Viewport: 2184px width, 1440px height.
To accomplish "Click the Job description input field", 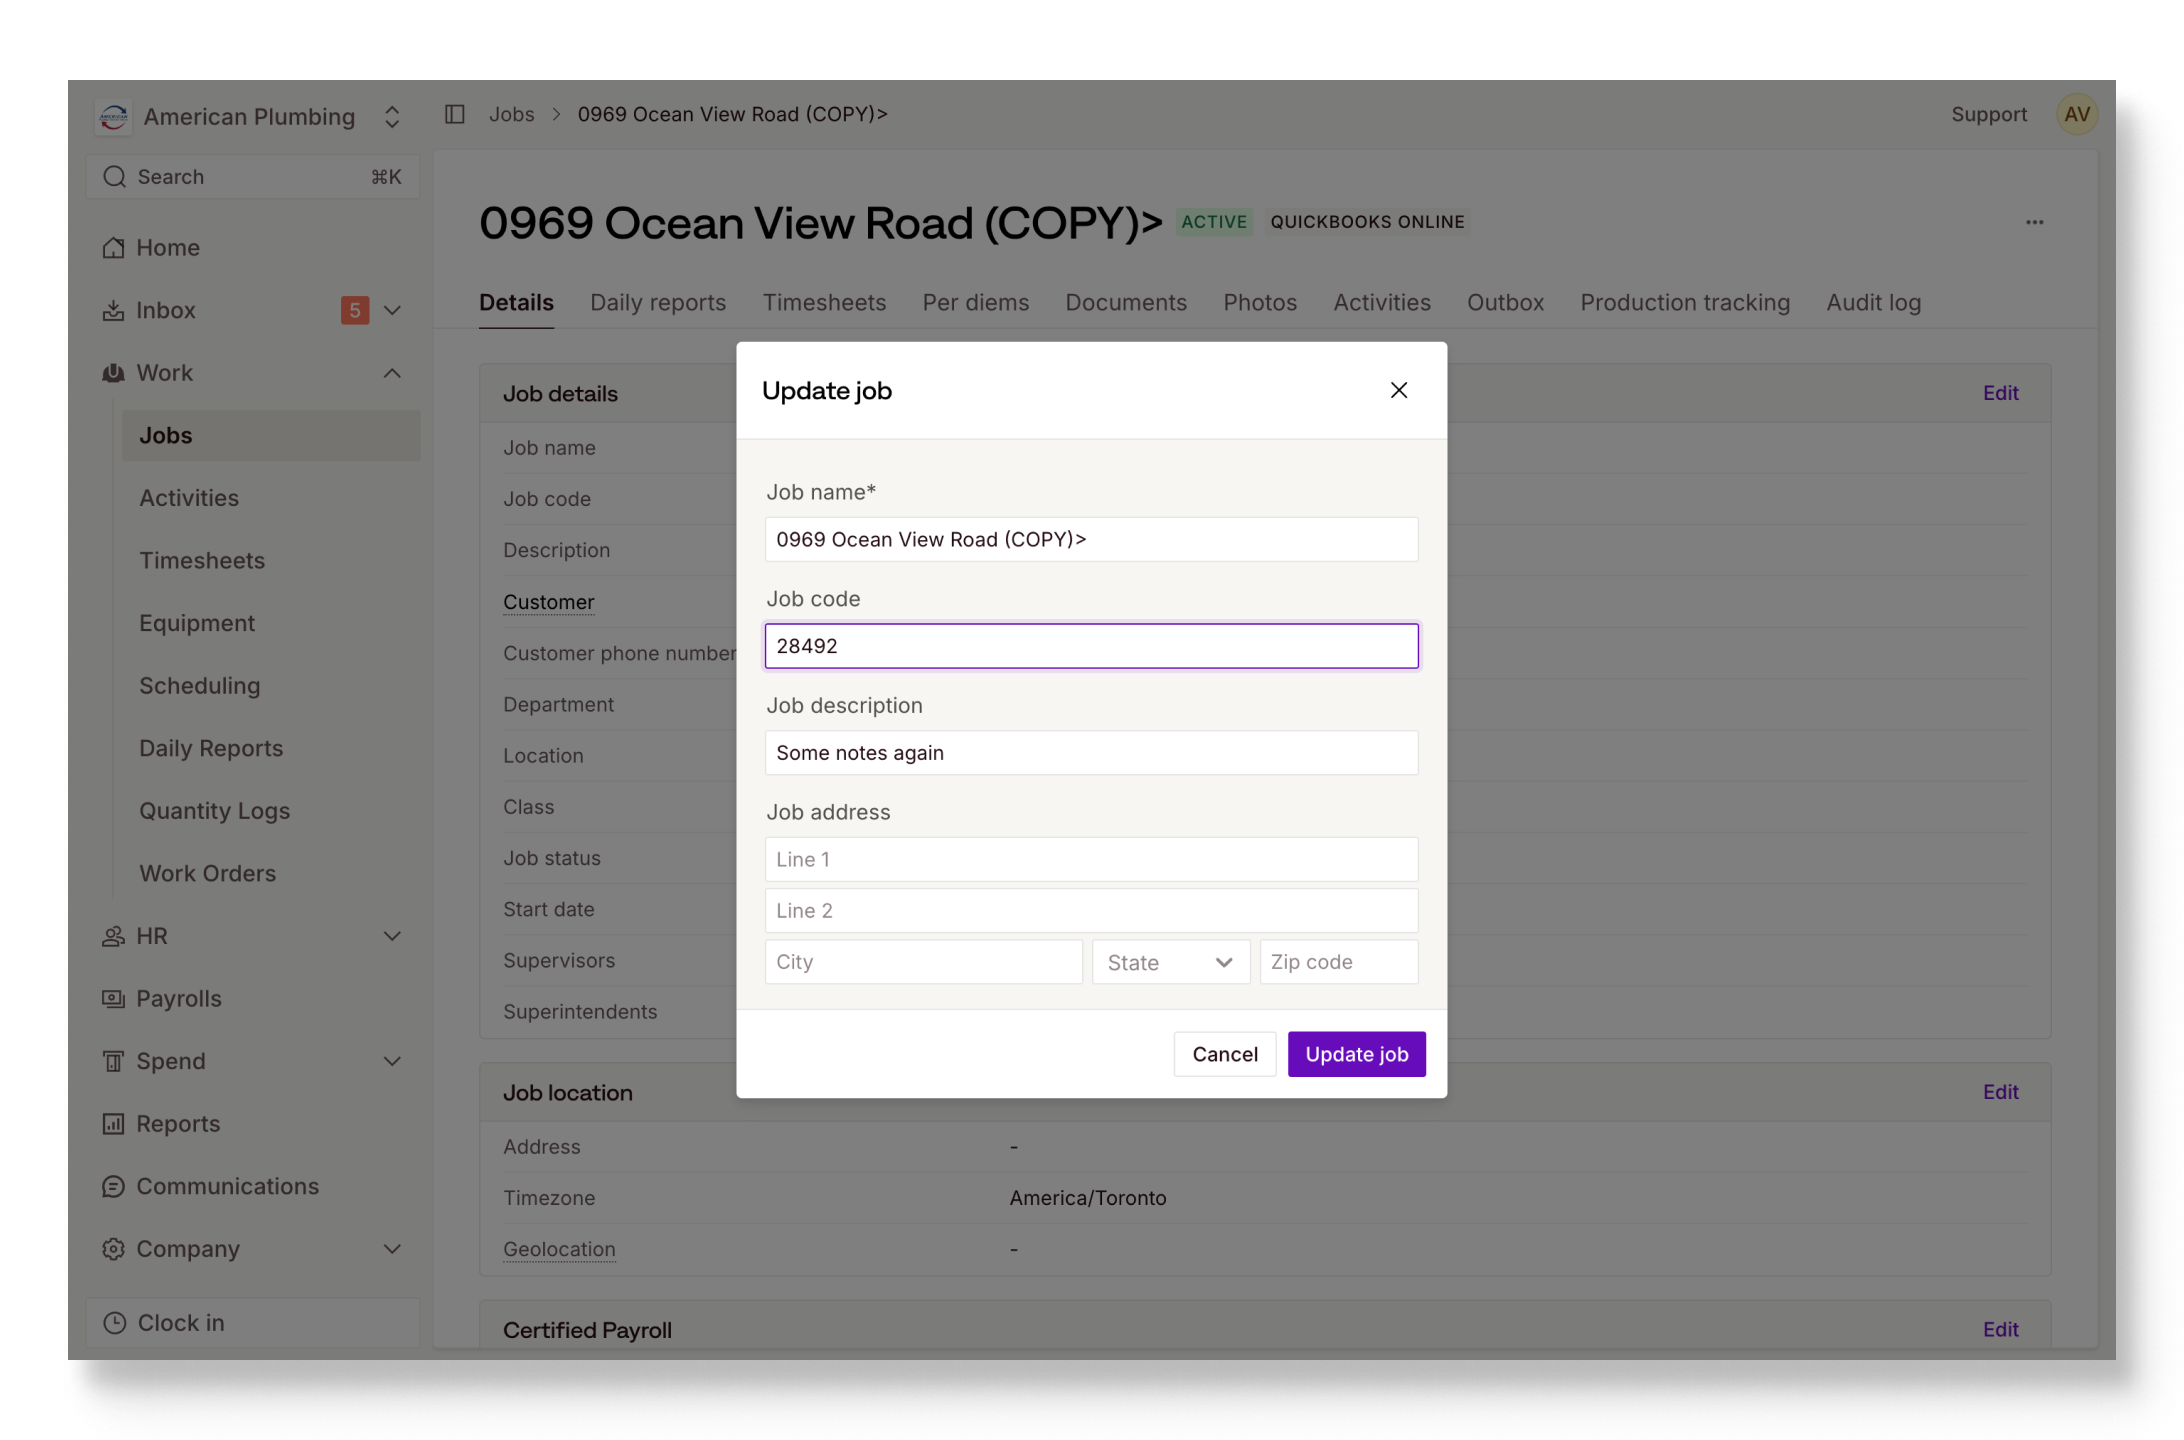I will tap(1091, 753).
